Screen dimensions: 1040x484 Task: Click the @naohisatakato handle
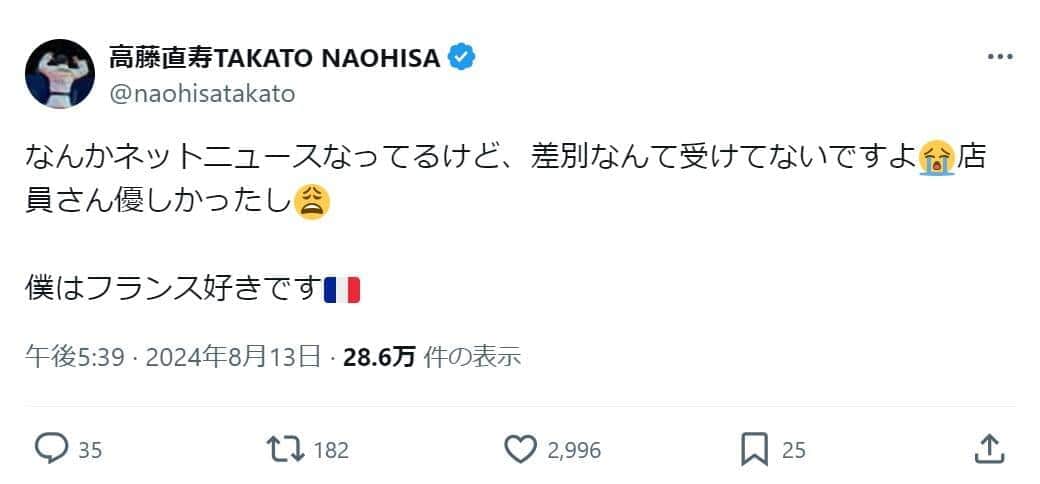tap(202, 93)
